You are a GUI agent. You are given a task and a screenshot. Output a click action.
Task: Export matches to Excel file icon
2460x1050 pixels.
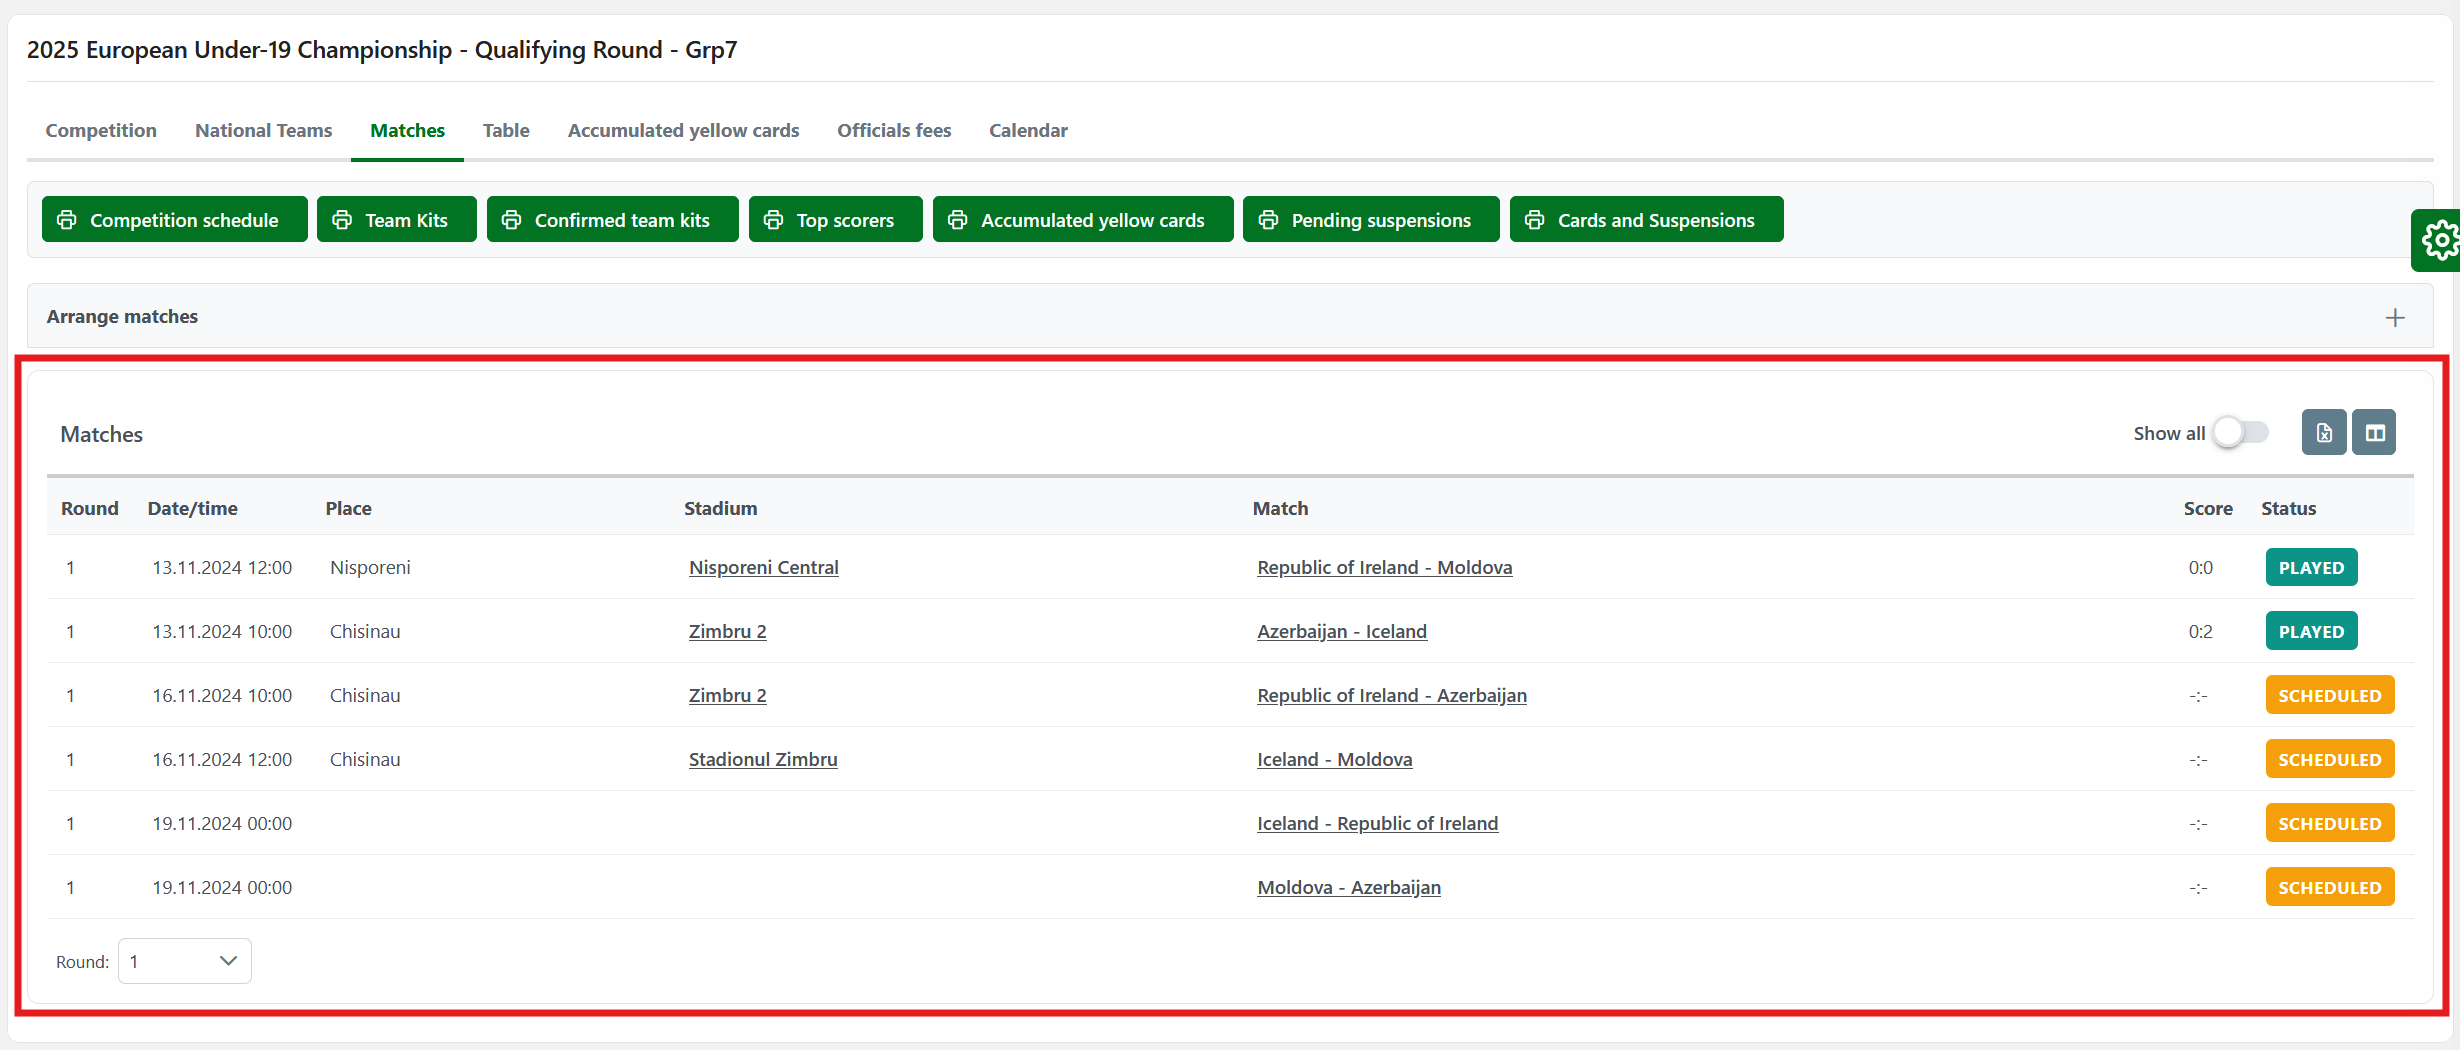click(x=2323, y=433)
